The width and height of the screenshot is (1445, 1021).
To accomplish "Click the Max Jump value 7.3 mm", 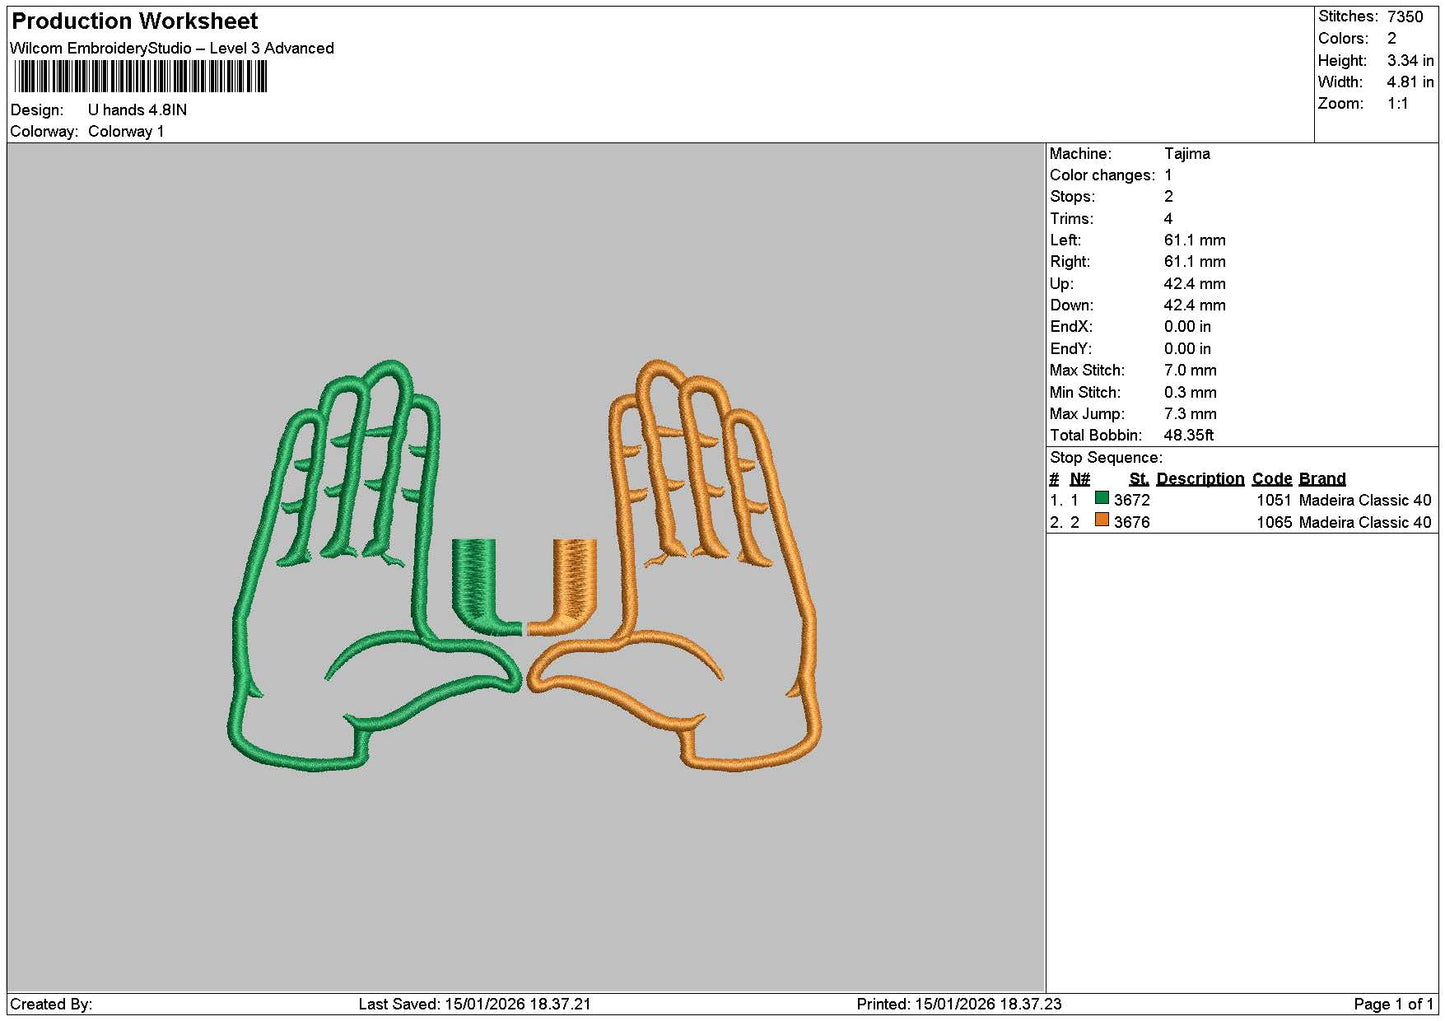I will click(1190, 414).
